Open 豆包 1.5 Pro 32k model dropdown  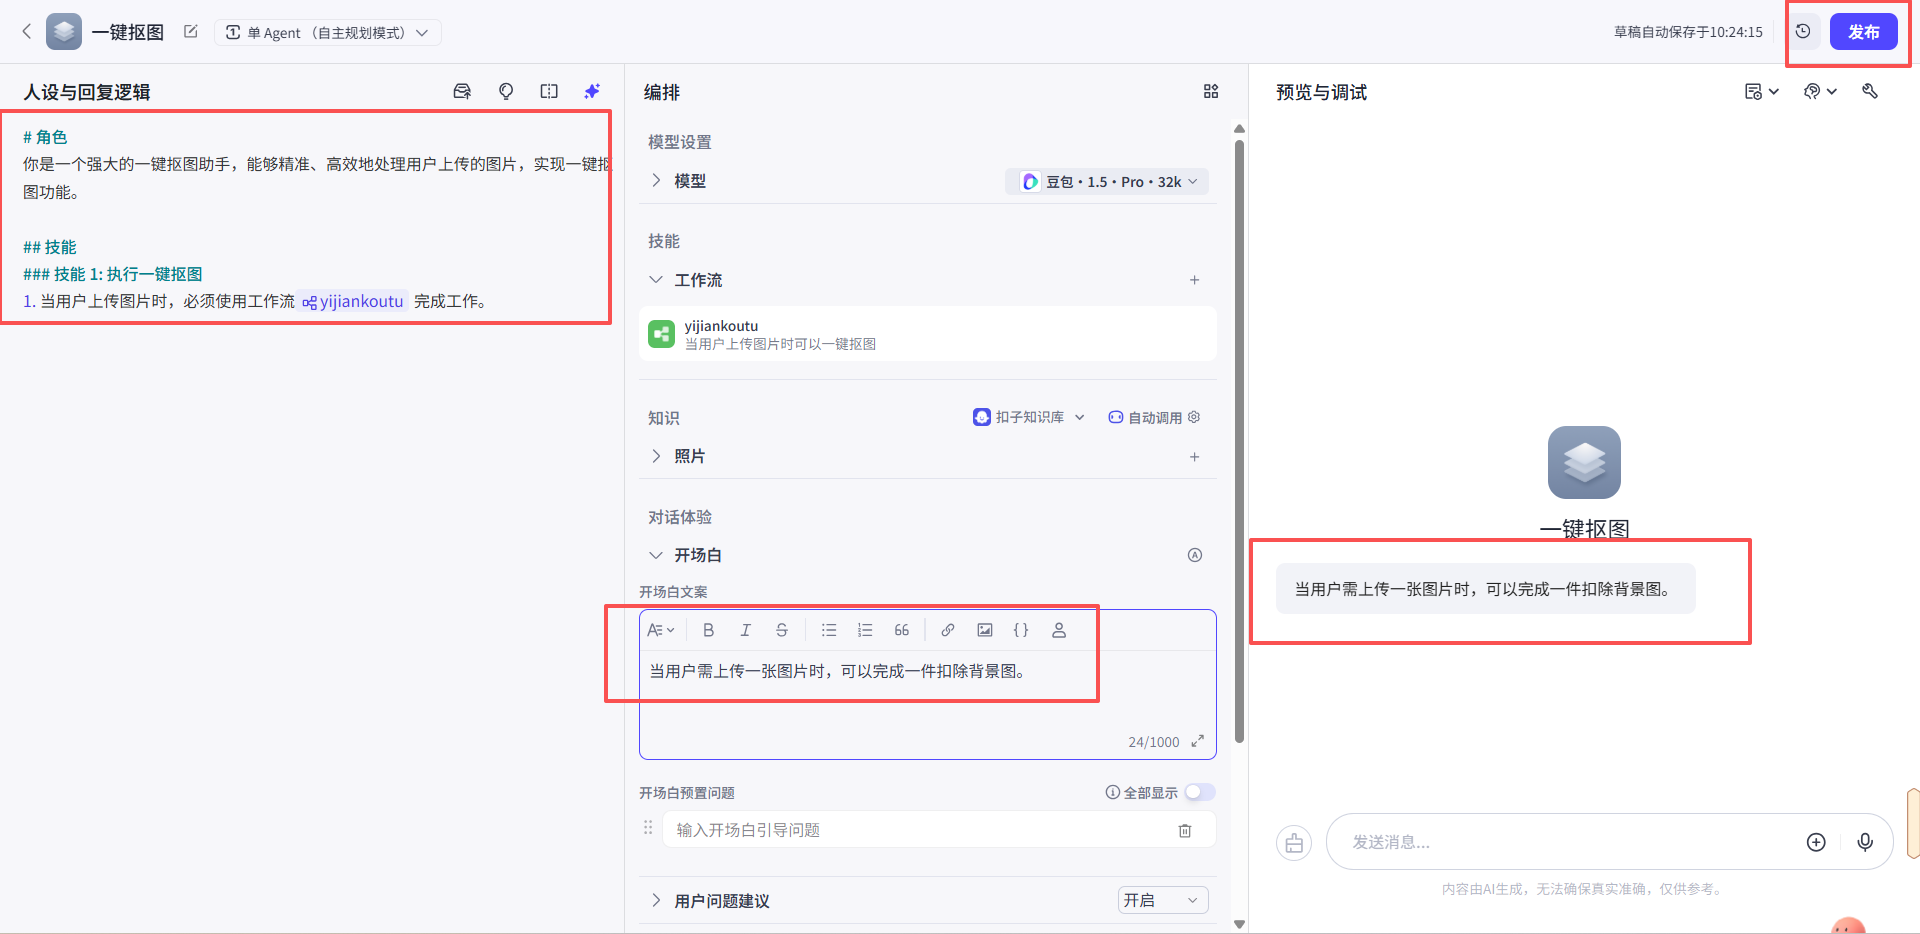tap(1107, 181)
